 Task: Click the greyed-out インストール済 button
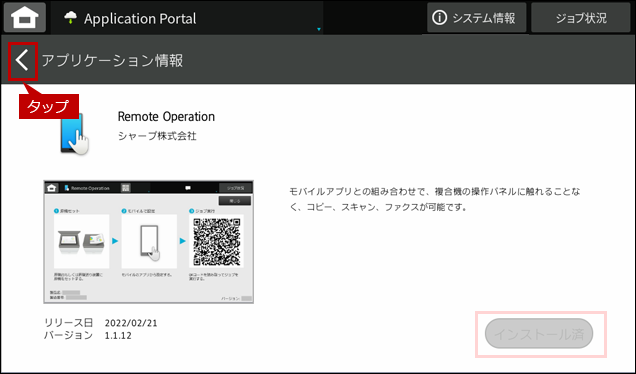[539, 334]
